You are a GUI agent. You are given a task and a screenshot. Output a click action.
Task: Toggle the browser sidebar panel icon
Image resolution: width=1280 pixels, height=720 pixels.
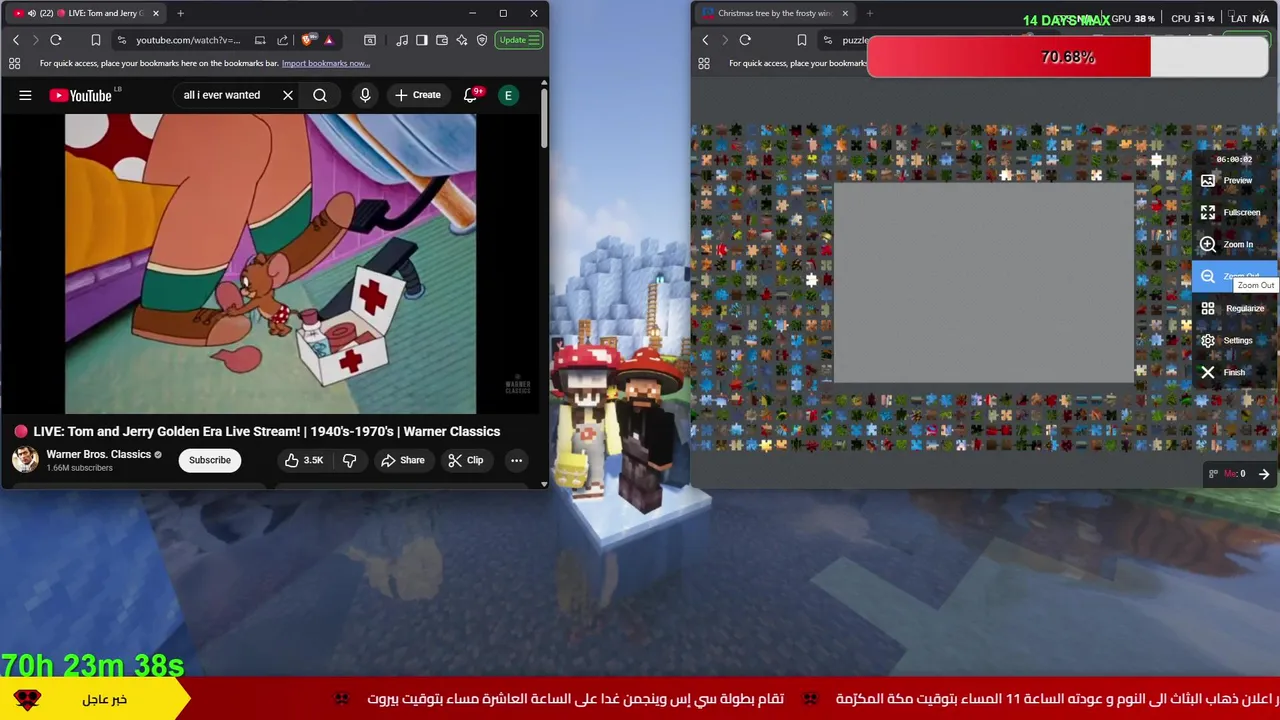pyautogui.click(x=422, y=40)
